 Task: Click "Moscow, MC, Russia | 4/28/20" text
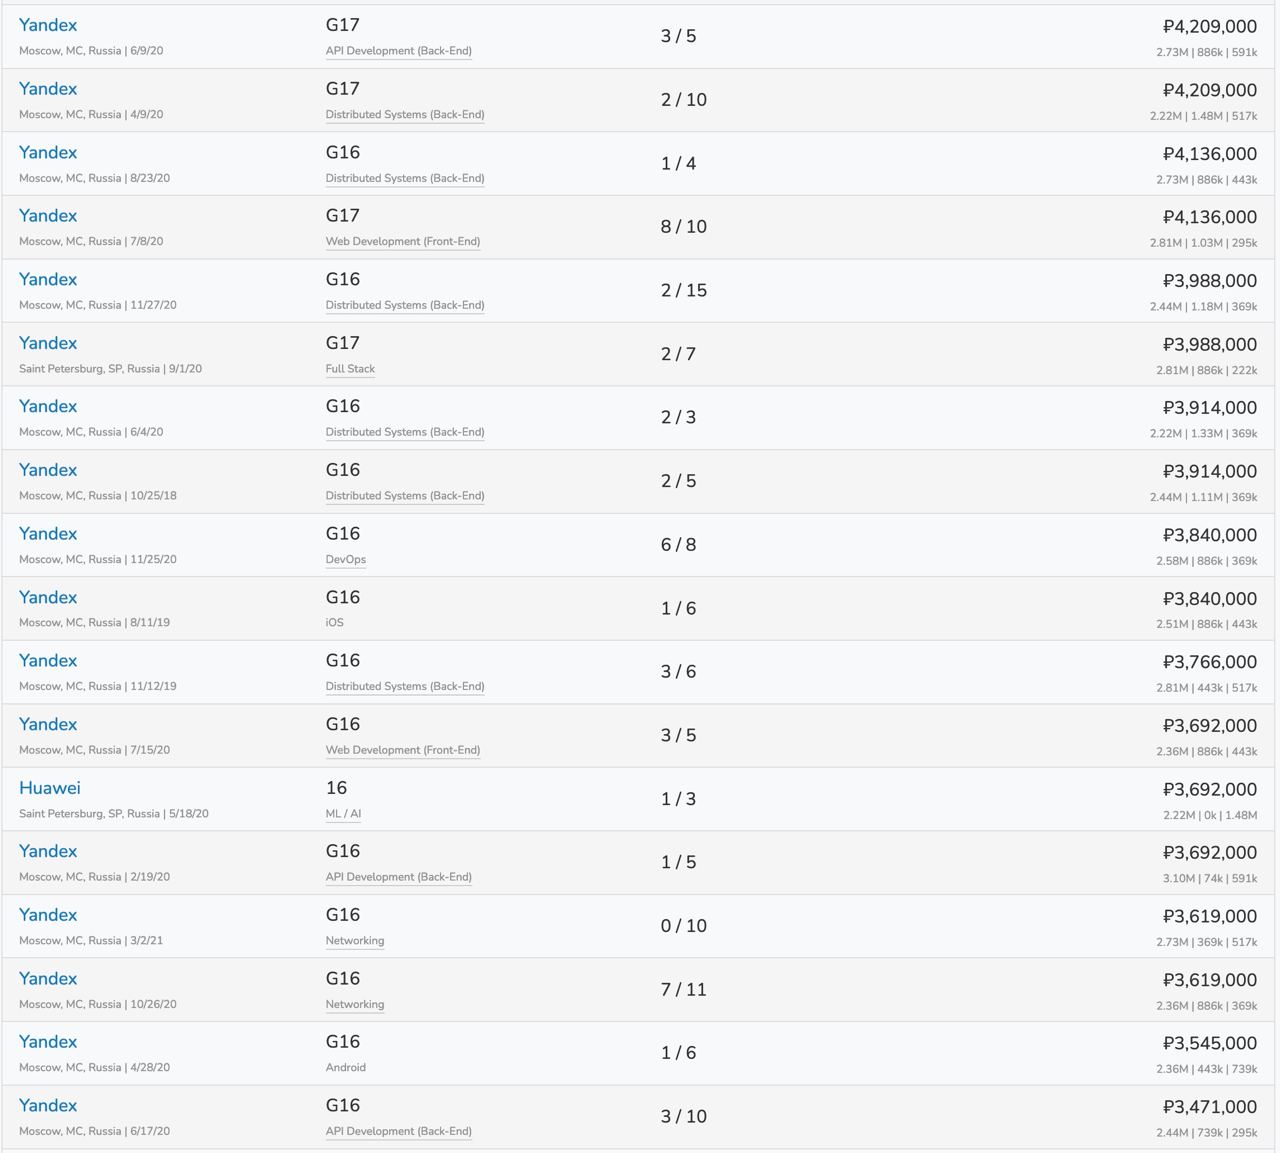94,1068
